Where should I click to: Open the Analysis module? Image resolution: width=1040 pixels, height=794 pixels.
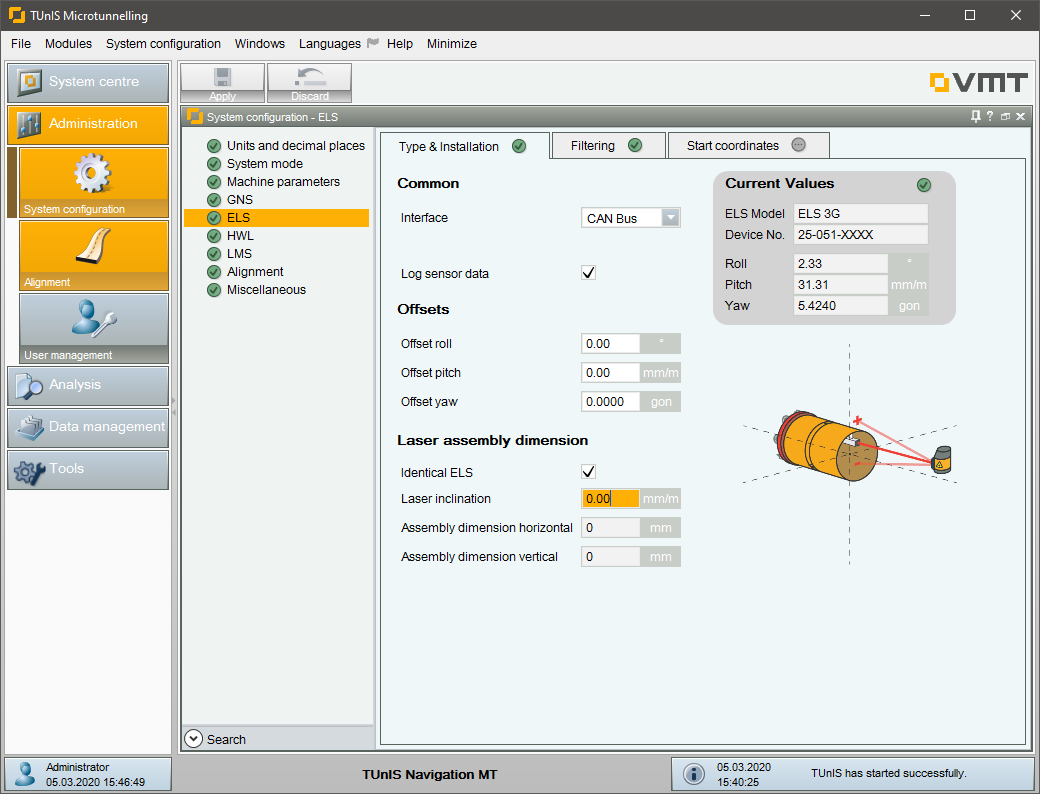point(88,385)
